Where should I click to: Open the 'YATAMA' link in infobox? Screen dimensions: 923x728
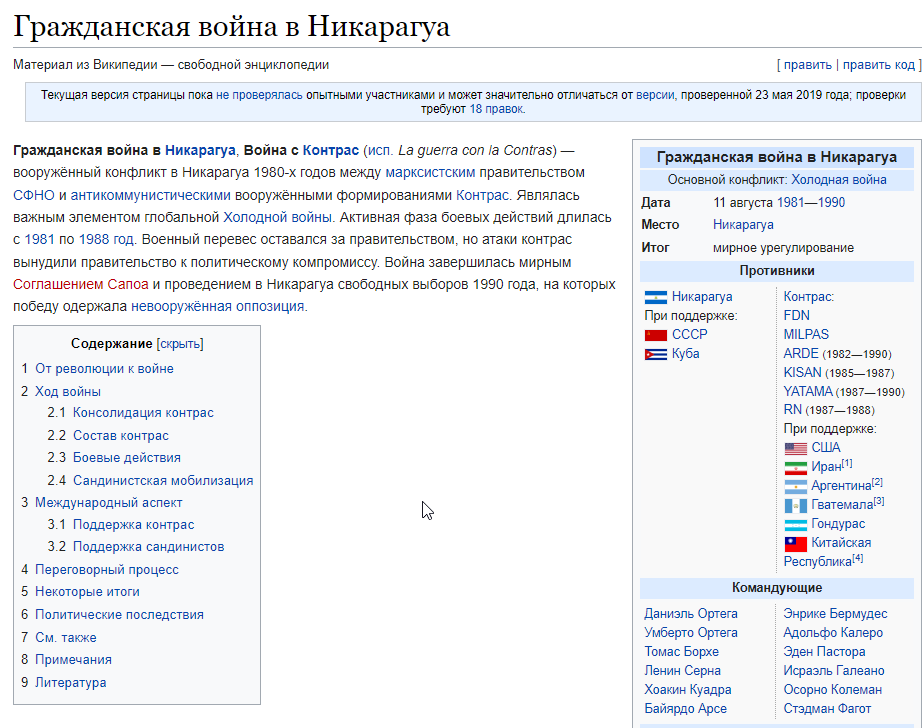(x=808, y=392)
